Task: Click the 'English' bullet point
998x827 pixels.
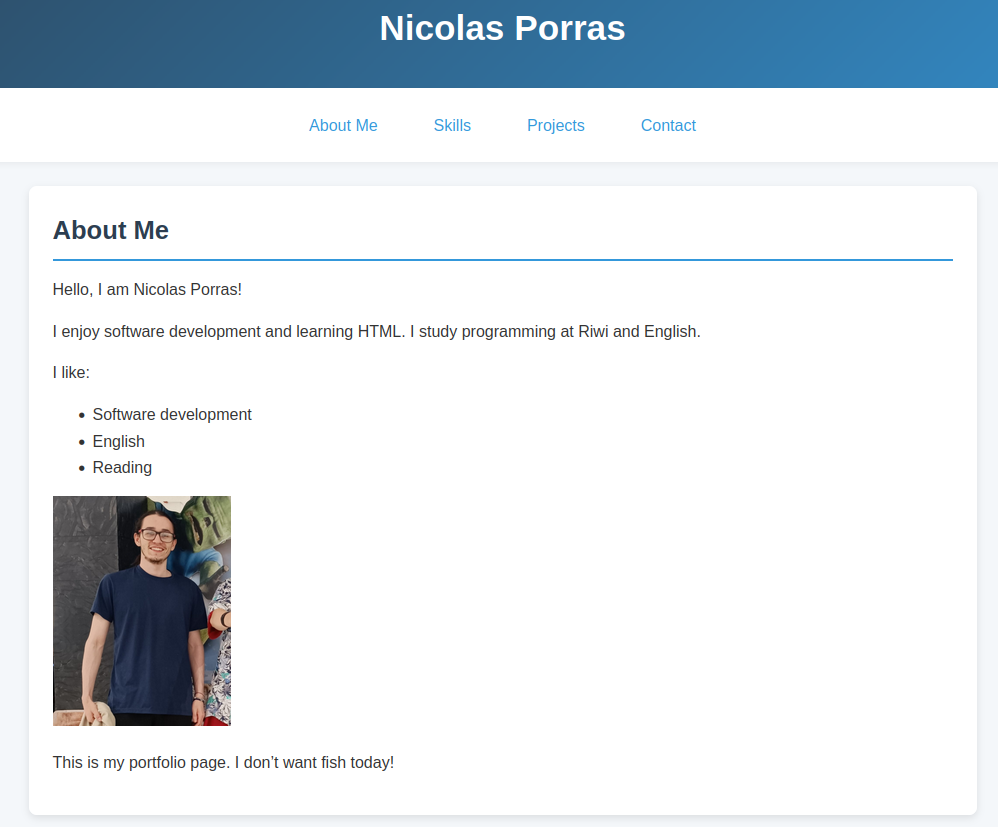Action: click(x=118, y=441)
